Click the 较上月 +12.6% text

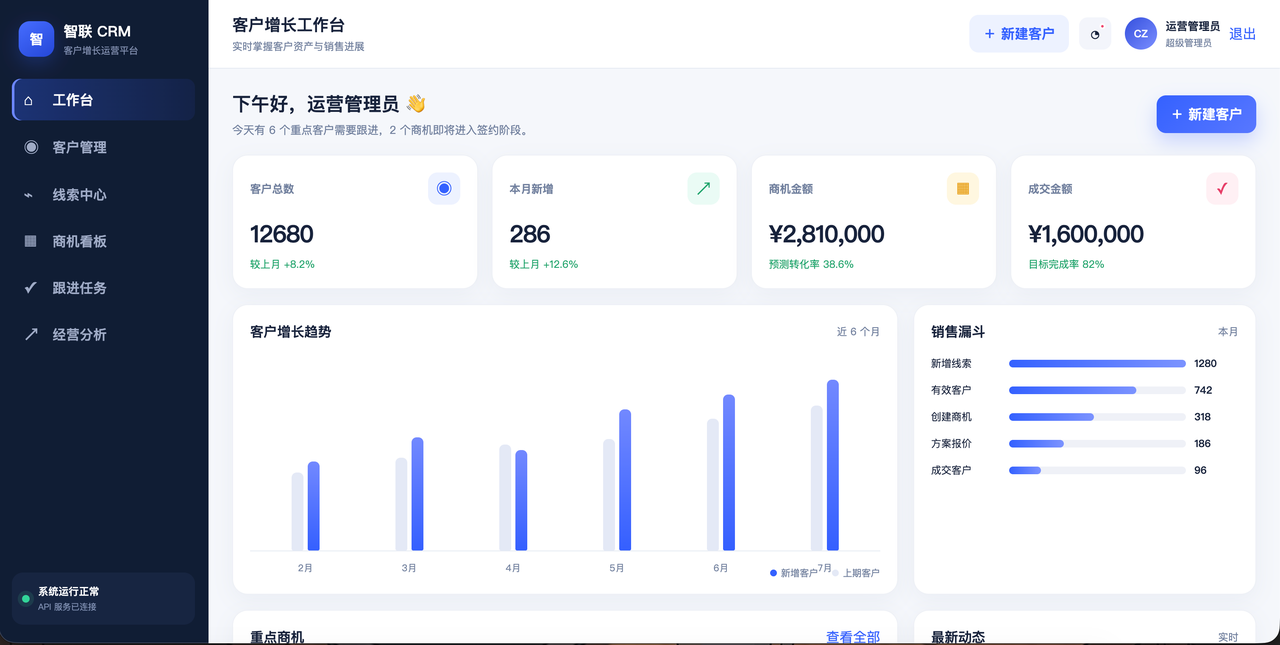coord(544,265)
